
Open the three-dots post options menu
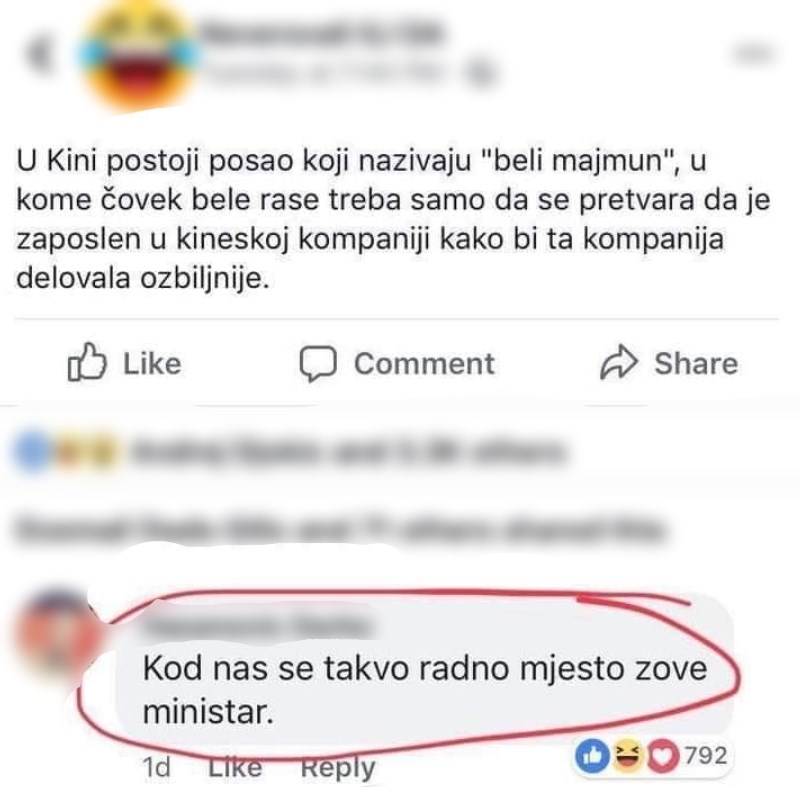click(755, 54)
